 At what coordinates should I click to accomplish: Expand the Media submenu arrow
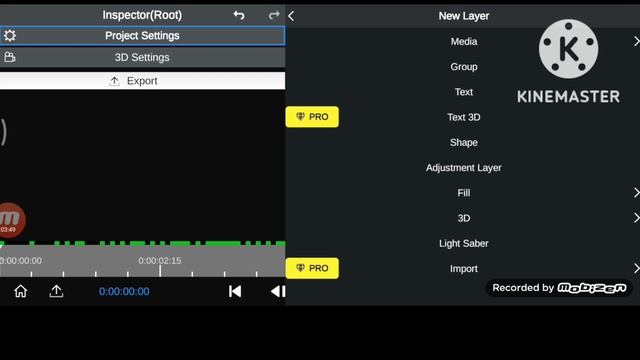tap(636, 41)
